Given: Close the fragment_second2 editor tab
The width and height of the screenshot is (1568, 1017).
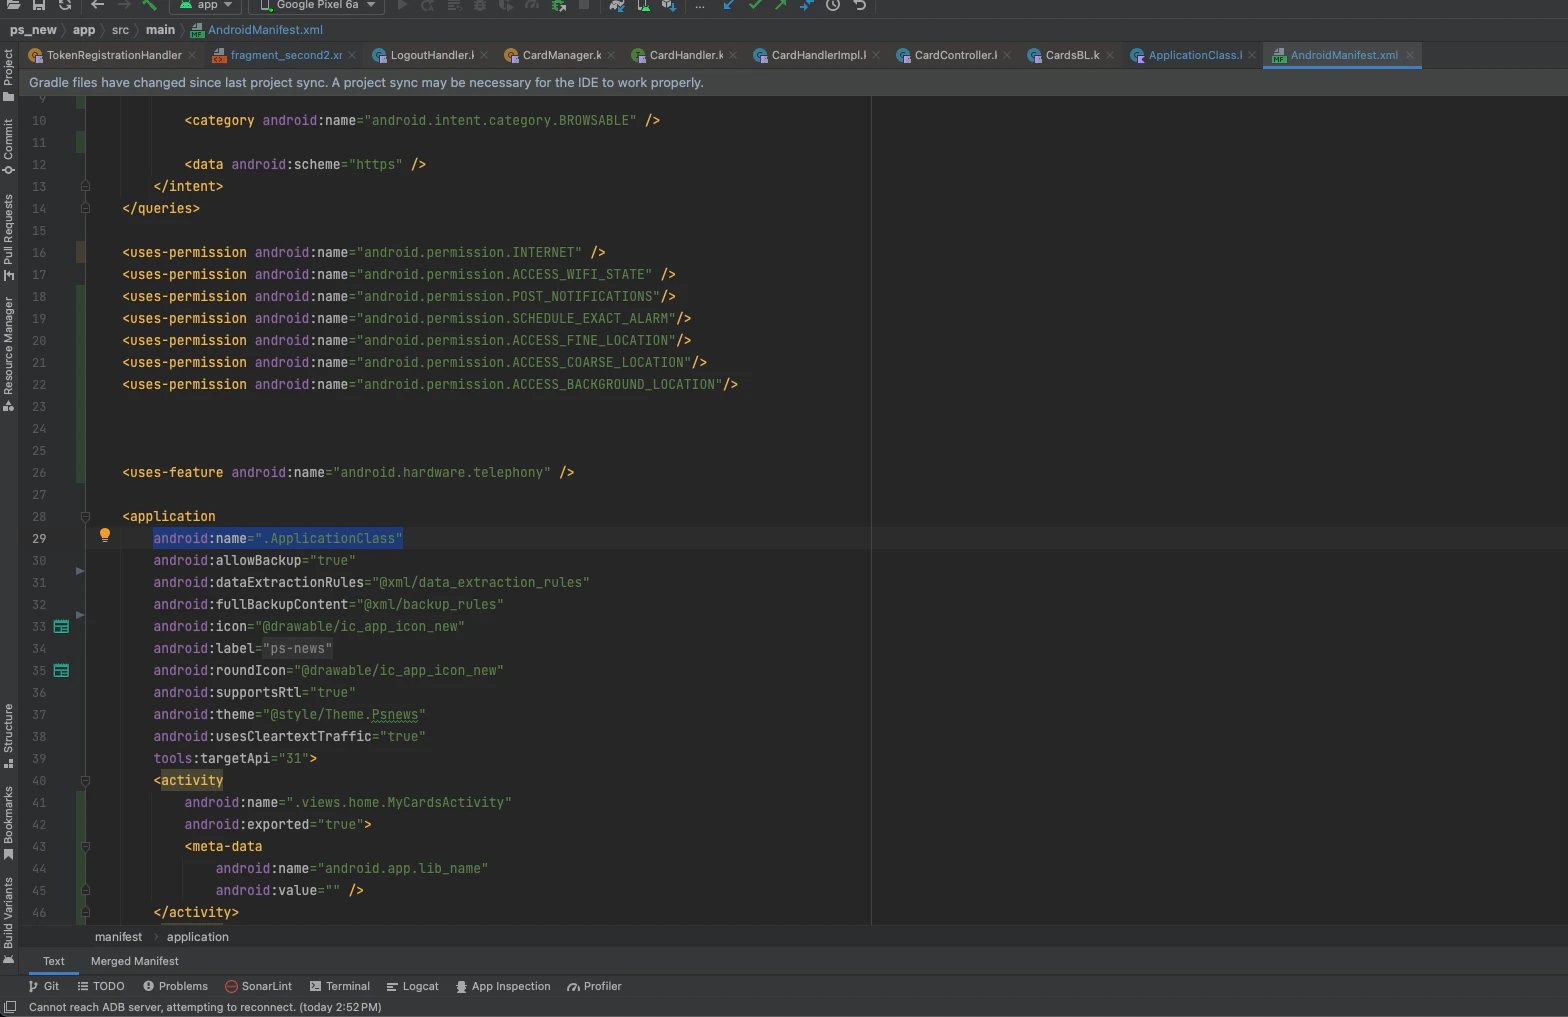Looking at the screenshot, I should pos(352,55).
